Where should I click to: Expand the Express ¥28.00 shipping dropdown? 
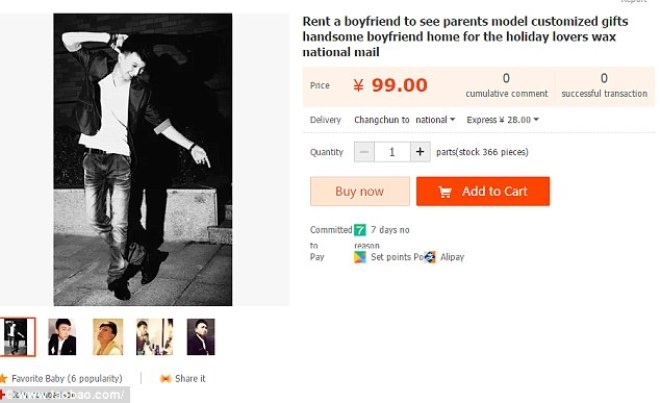[503, 120]
